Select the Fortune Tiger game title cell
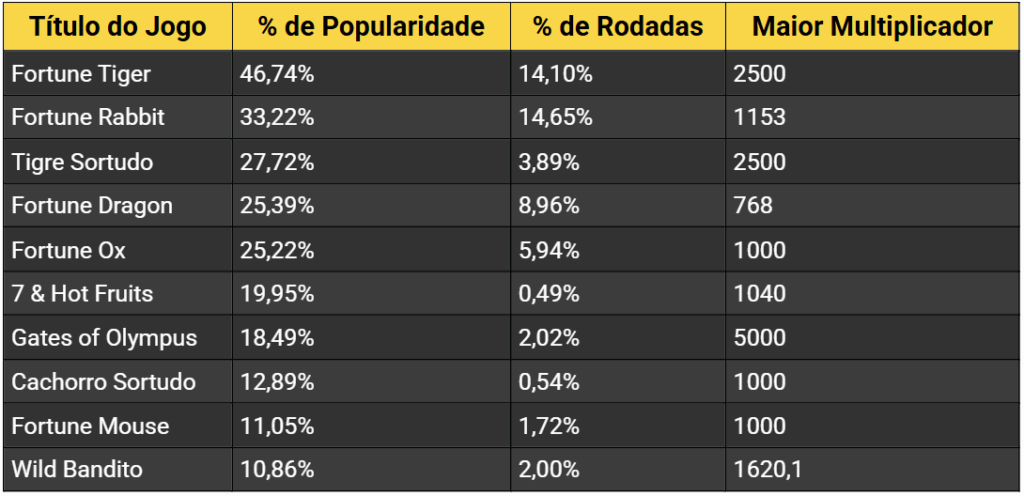Viewport: 1024px width, 496px height. pyautogui.click(x=81, y=73)
